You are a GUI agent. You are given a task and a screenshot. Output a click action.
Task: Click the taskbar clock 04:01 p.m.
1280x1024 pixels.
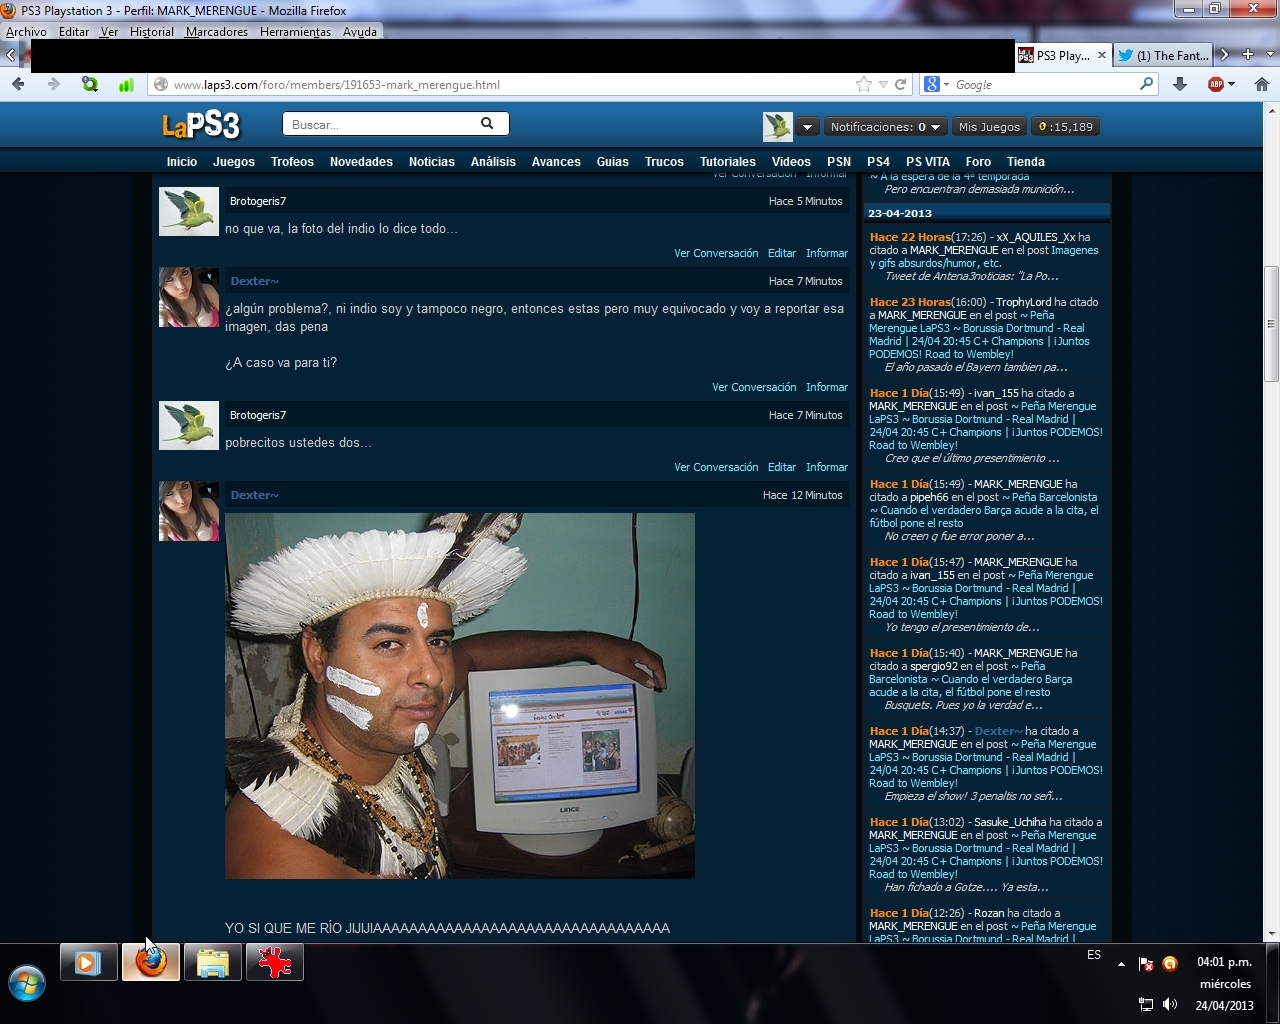click(x=1224, y=962)
